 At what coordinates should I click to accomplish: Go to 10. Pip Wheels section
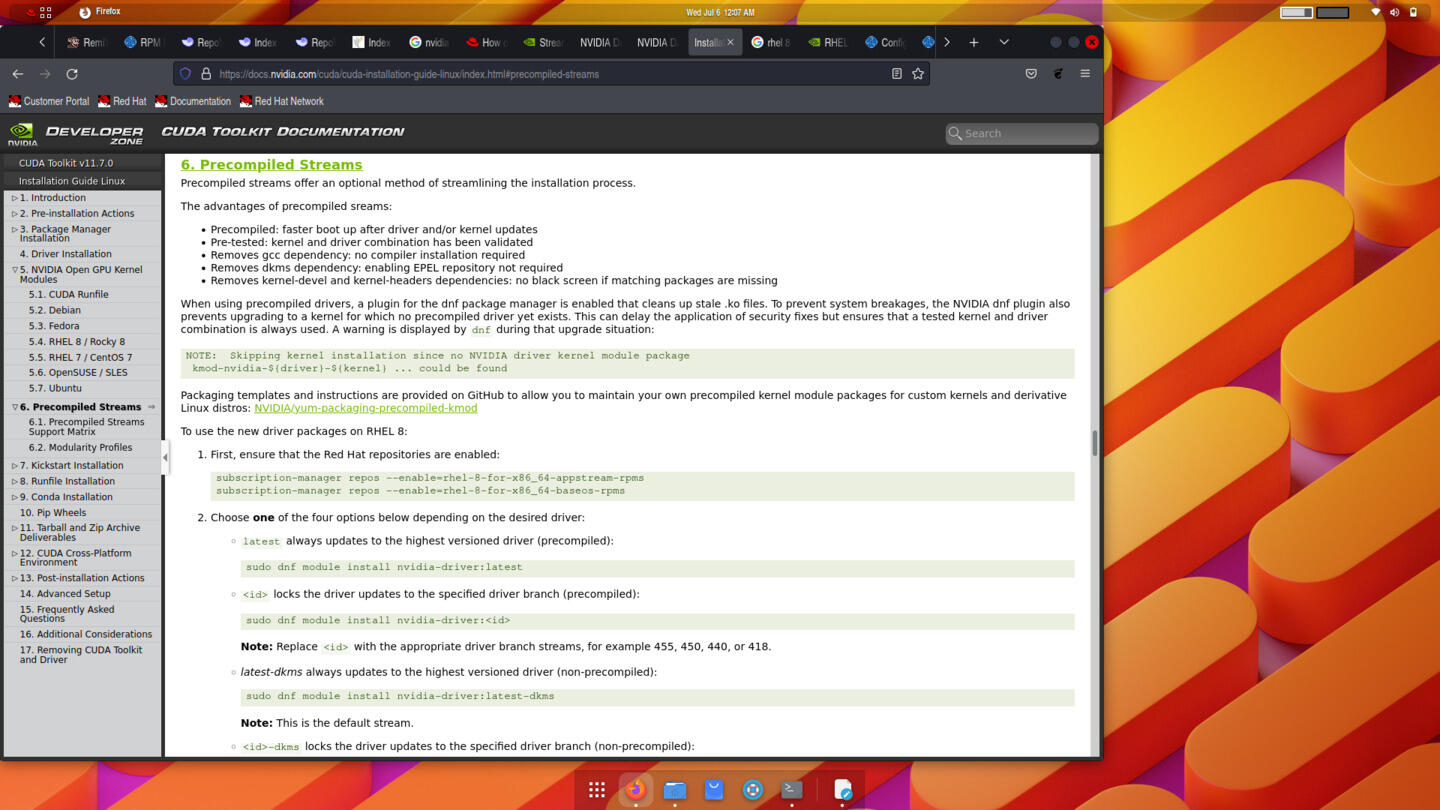(53, 512)
